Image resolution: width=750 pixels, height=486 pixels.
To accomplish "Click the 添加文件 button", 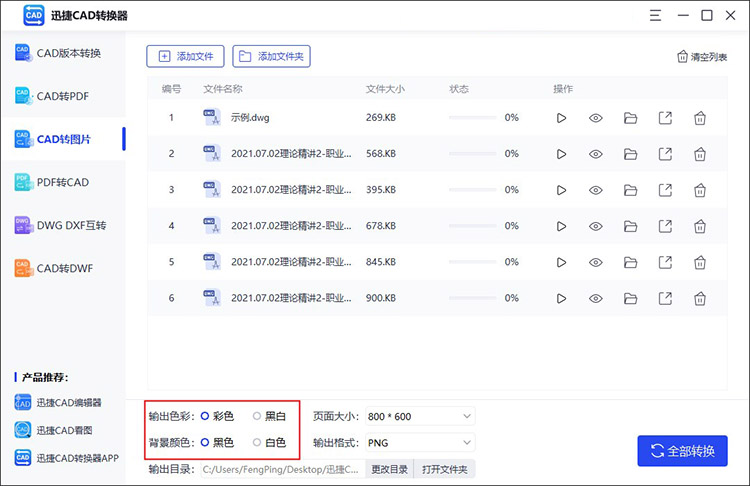I will click(185, 56).
